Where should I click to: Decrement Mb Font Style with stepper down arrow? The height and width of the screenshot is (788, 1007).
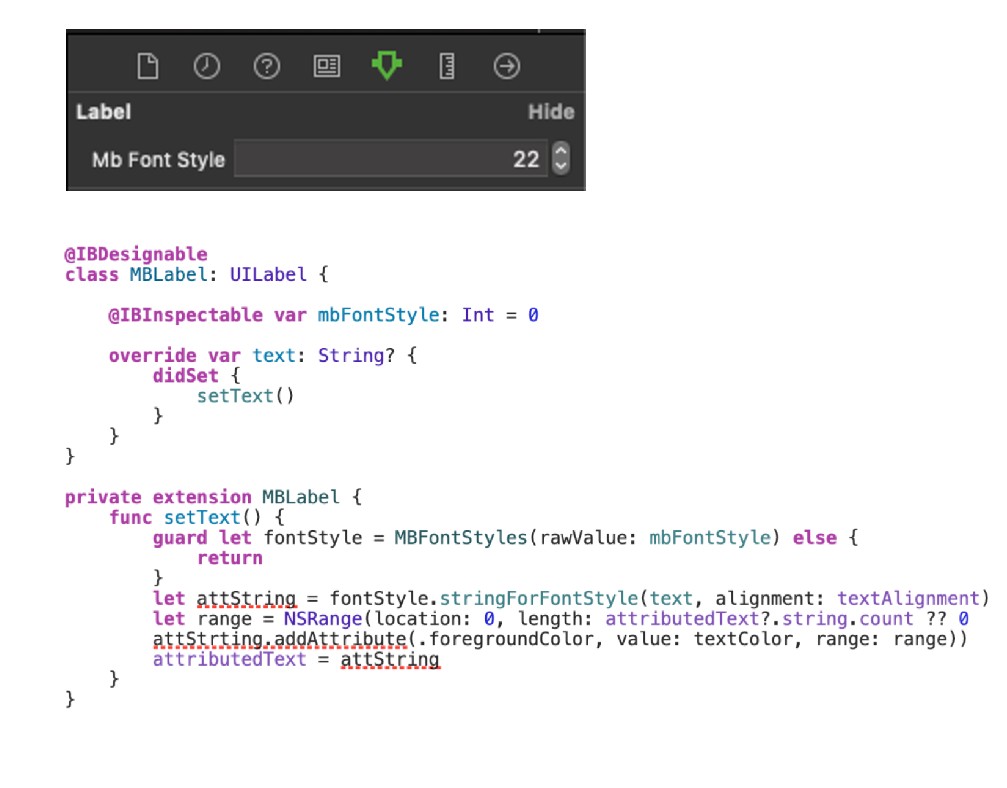tap(561, 166)
